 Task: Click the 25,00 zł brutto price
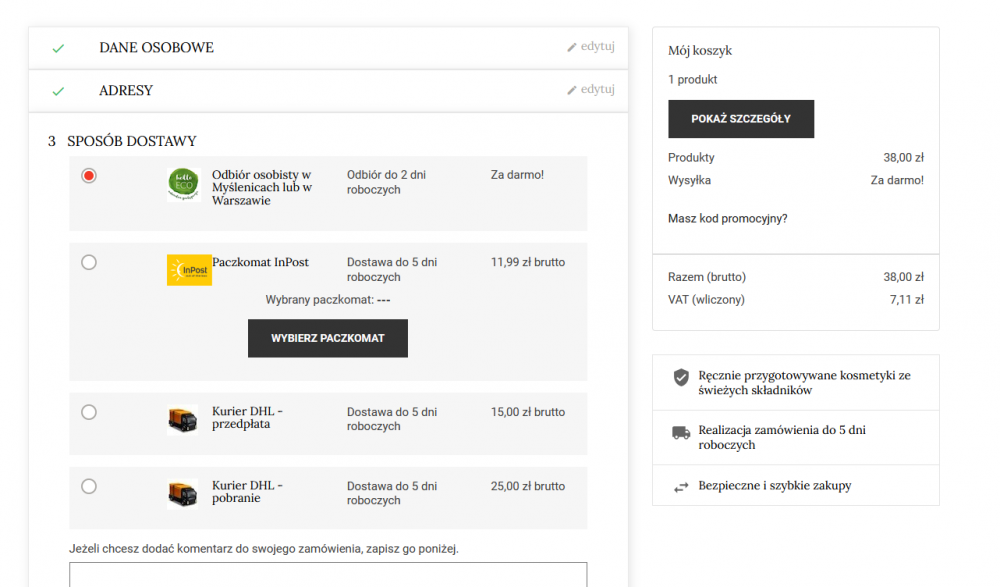tap(527, 486)
